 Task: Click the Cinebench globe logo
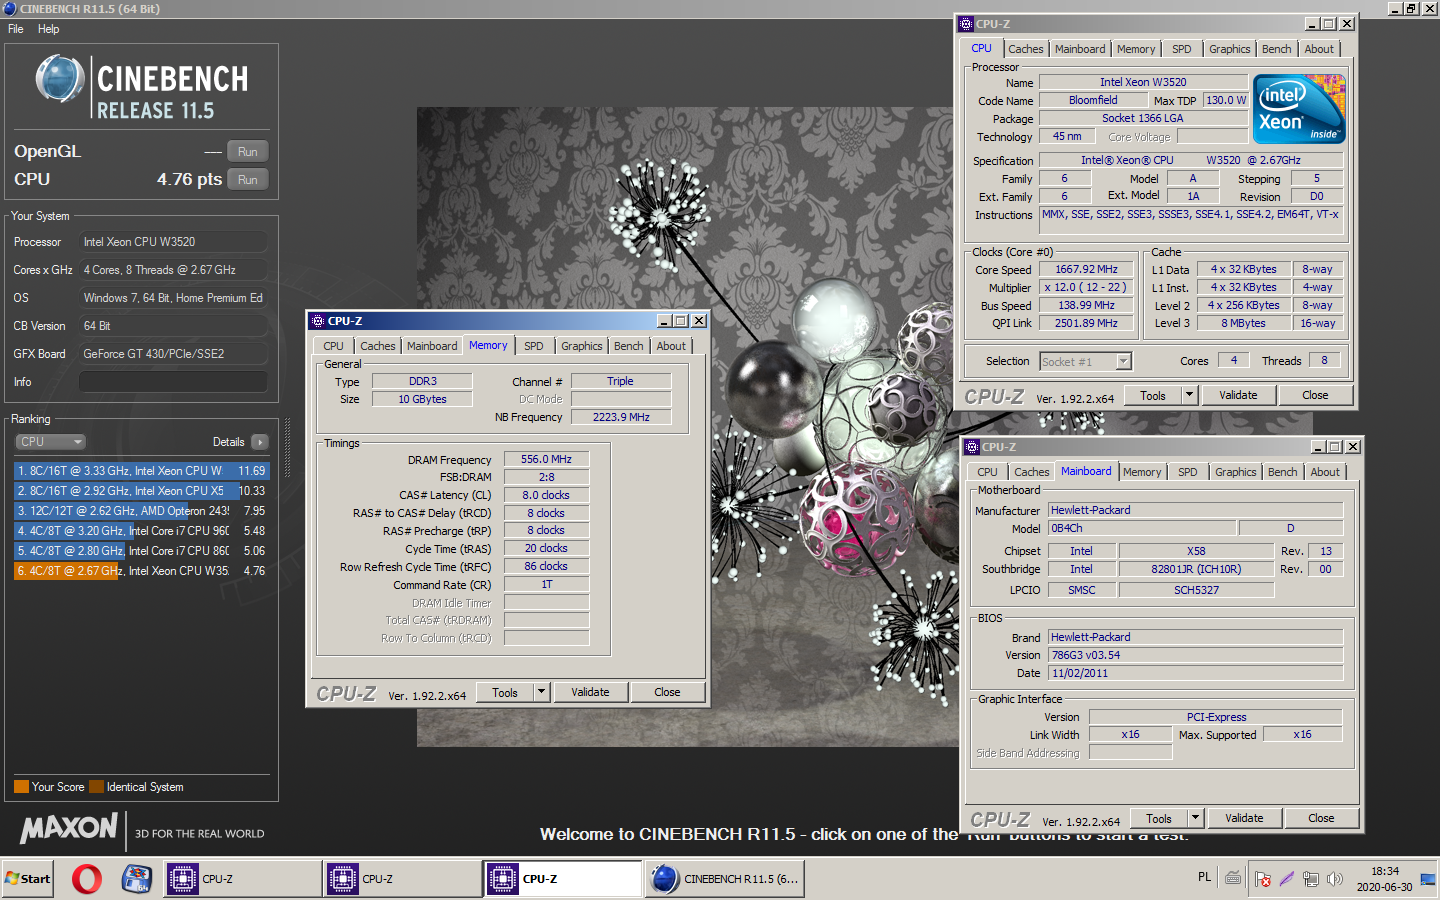(x=60, y=79)
